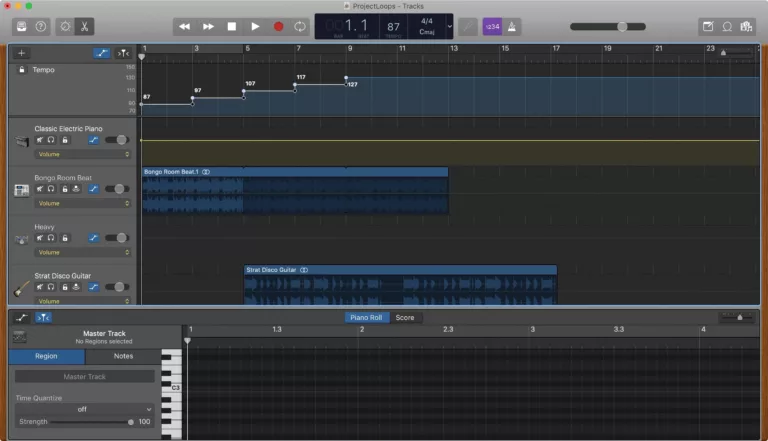This screenshot has width=768, height=441.
Task: Click the 87 tempo display
Action: coord(393,27)
